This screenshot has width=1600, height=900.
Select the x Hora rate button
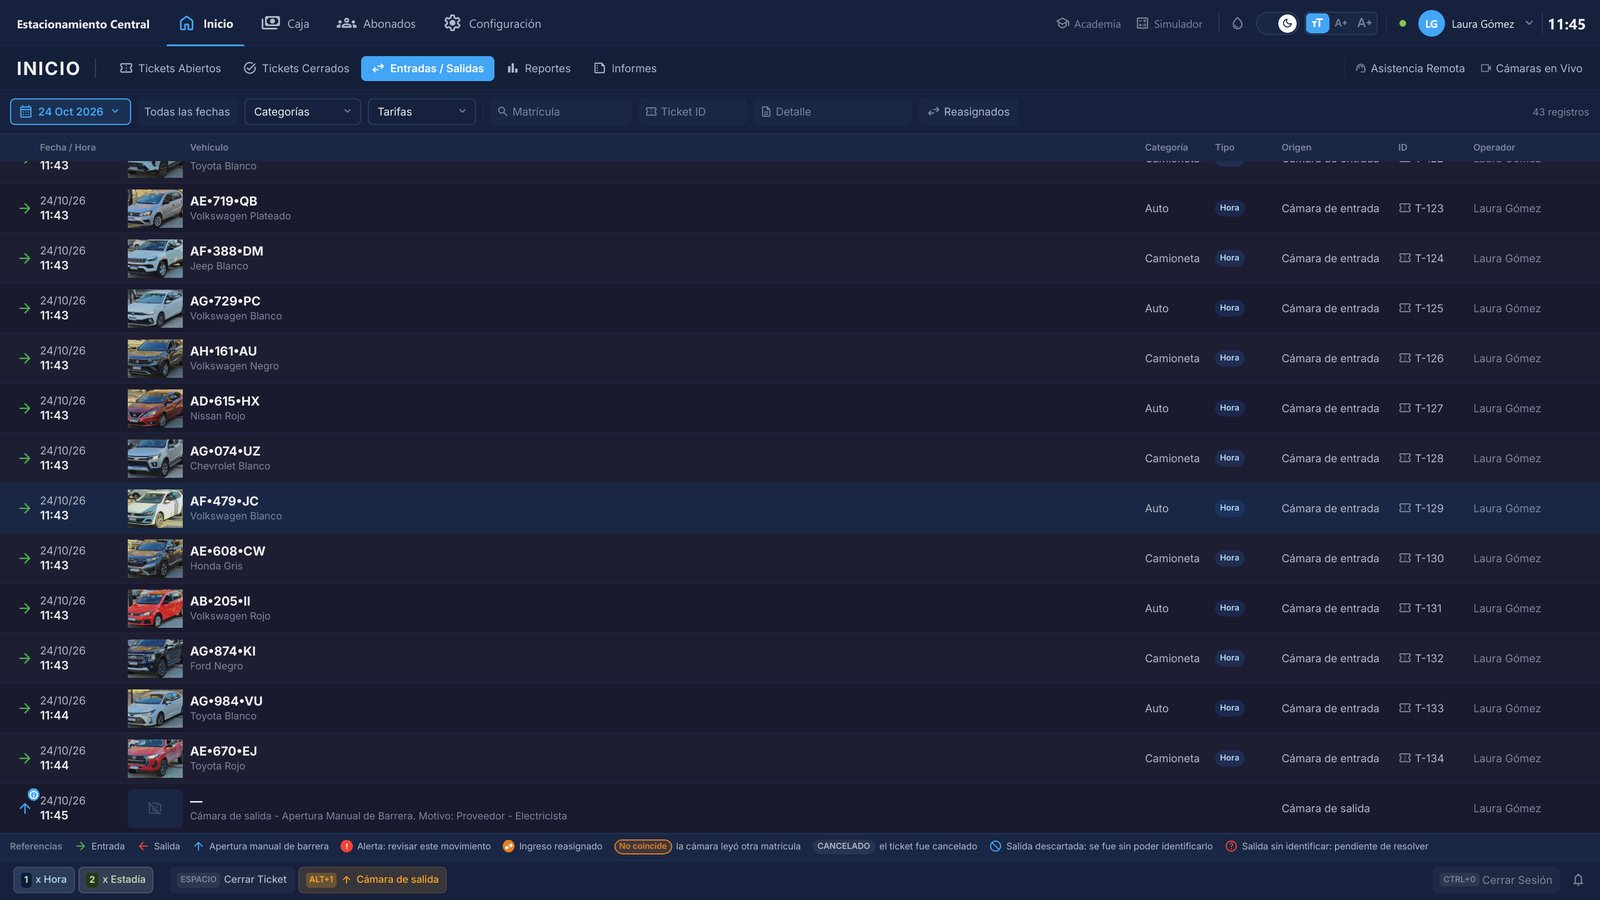44,879
